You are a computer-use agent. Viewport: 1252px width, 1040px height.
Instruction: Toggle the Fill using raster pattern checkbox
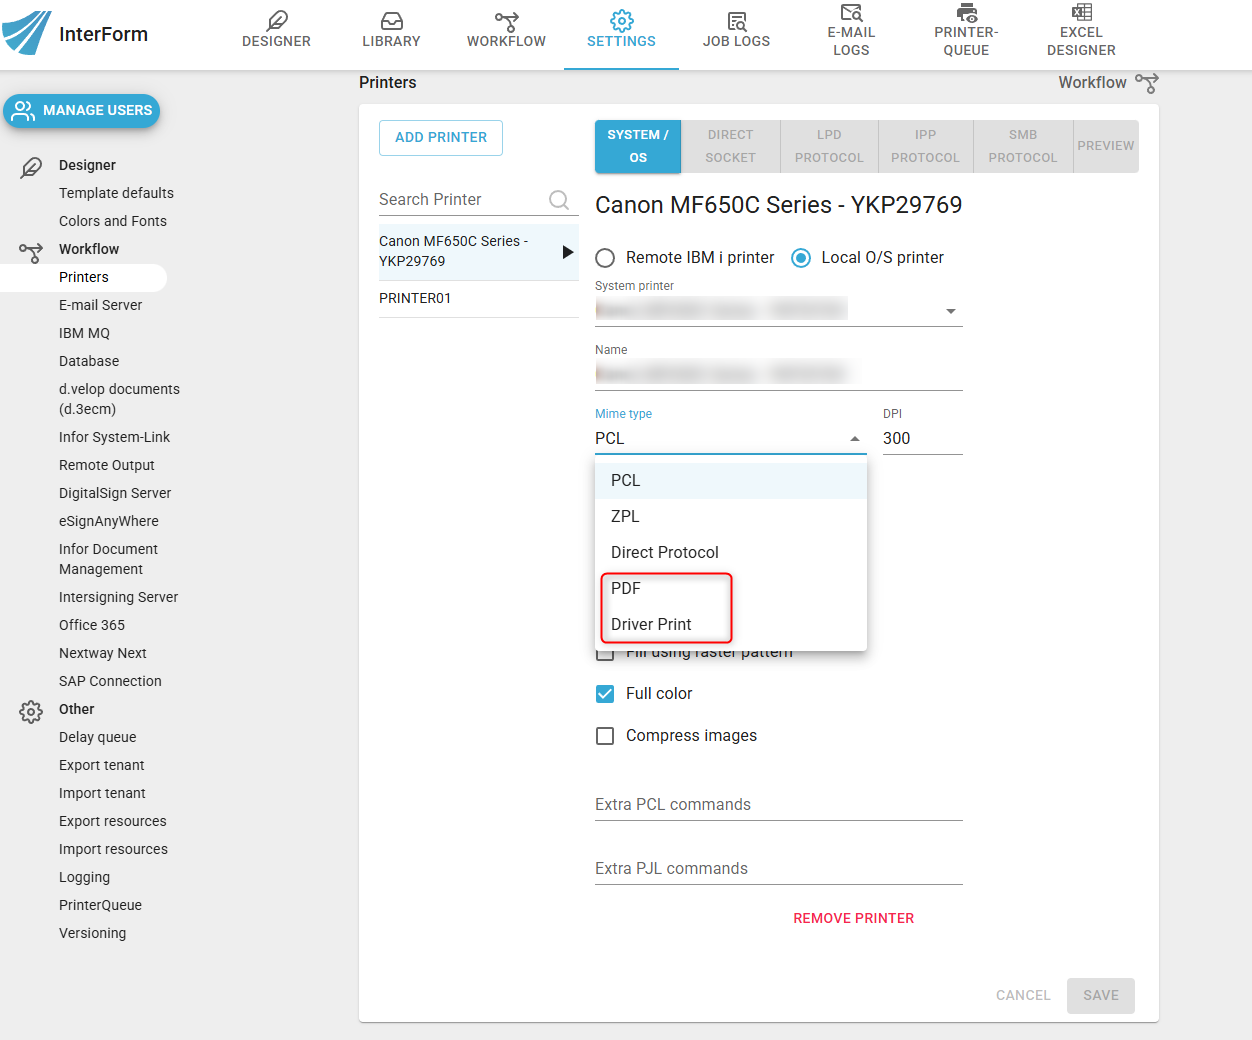[x=605, y=655]
